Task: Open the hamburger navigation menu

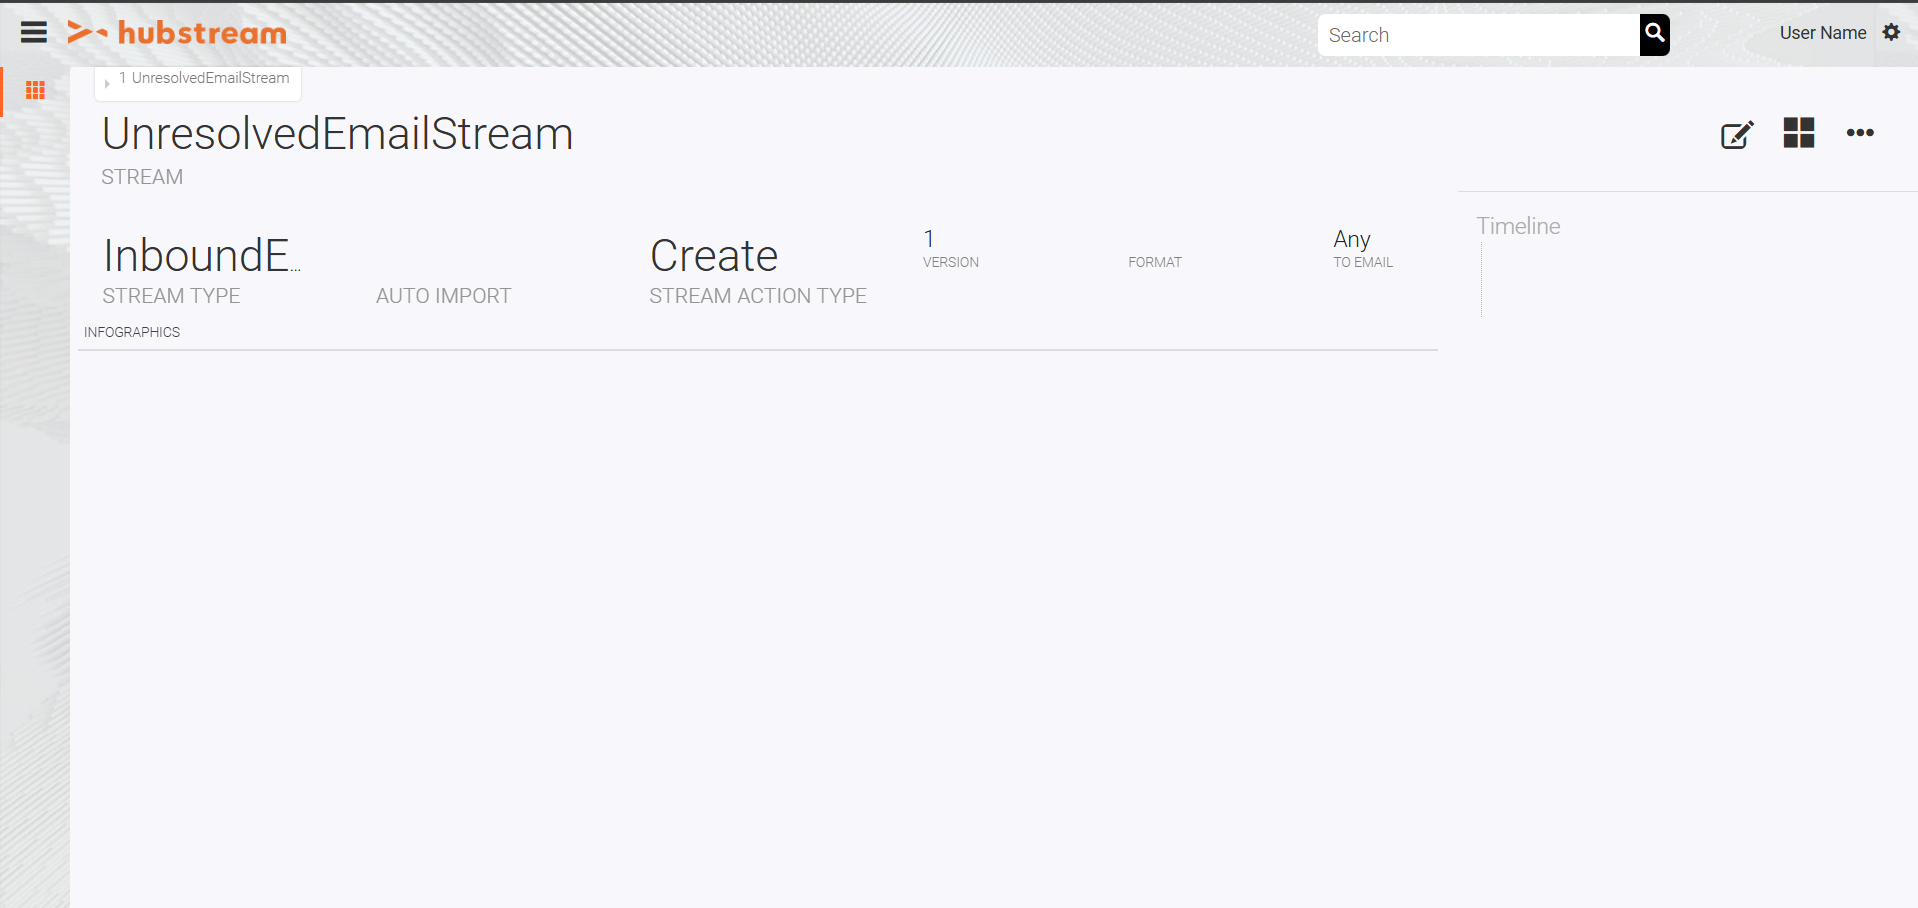Action: point(34,31)
